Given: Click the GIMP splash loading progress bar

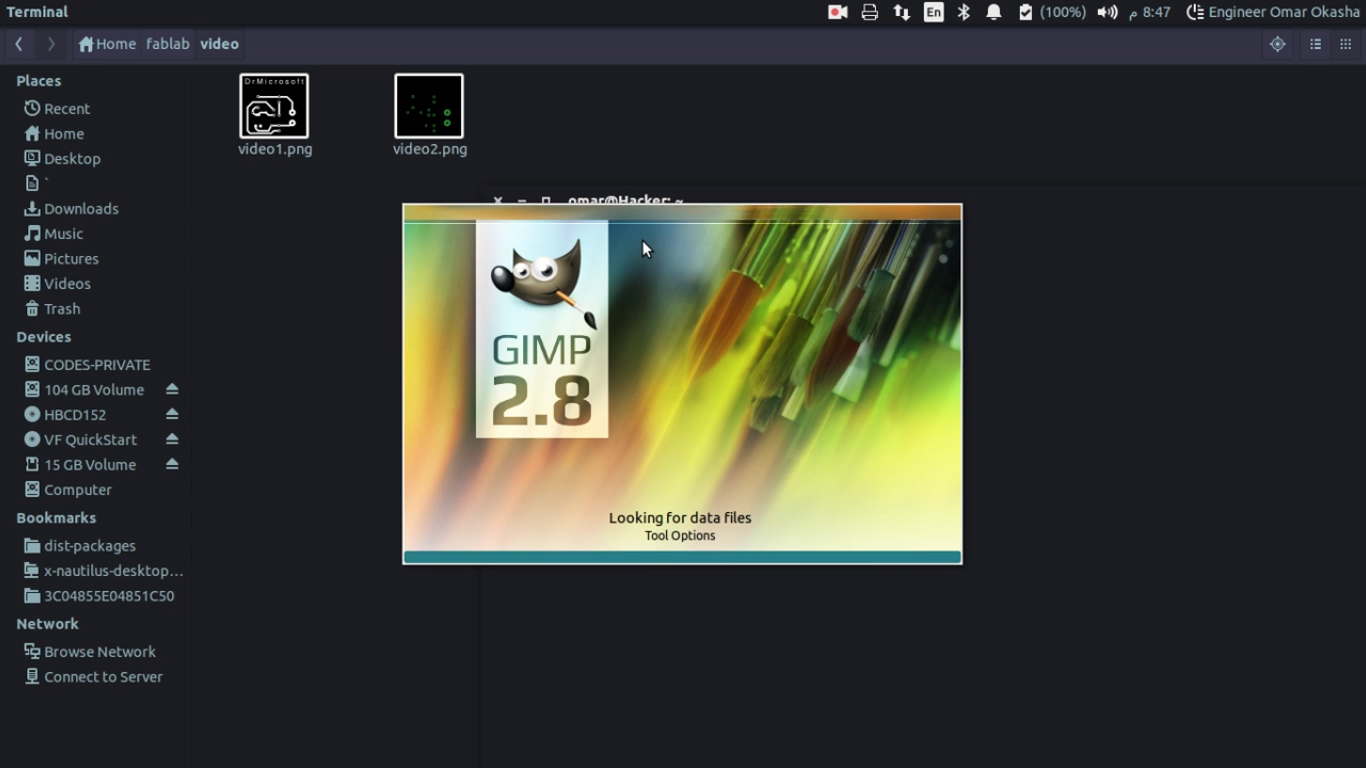Looking at the screenshot, I should pos(682,557).
